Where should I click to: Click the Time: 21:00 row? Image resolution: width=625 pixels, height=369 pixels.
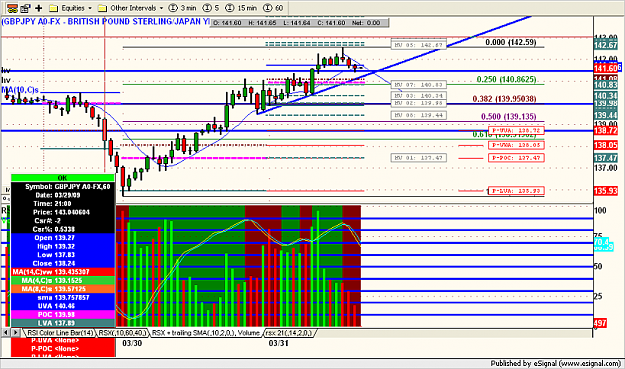pyautogui.click(x=63, y=204)
